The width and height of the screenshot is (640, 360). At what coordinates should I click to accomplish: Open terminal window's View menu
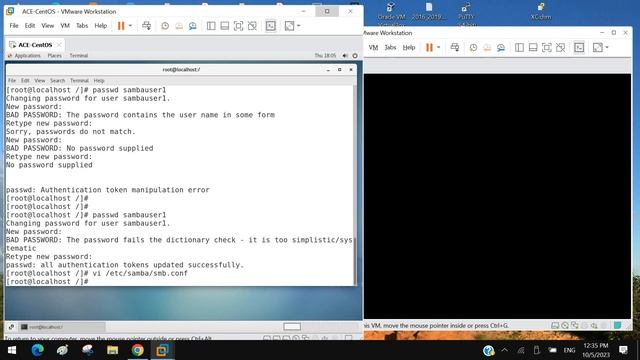(40, 80)
